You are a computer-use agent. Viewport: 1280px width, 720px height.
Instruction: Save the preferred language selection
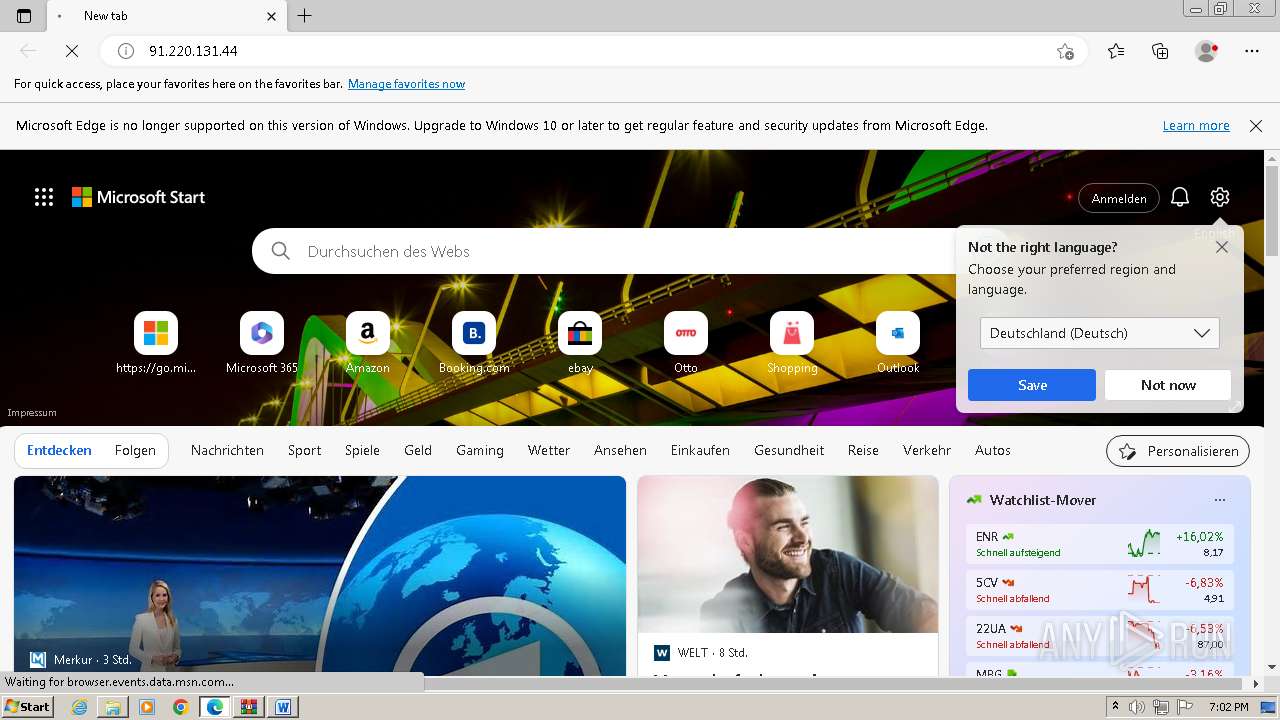coord(1032,385)
